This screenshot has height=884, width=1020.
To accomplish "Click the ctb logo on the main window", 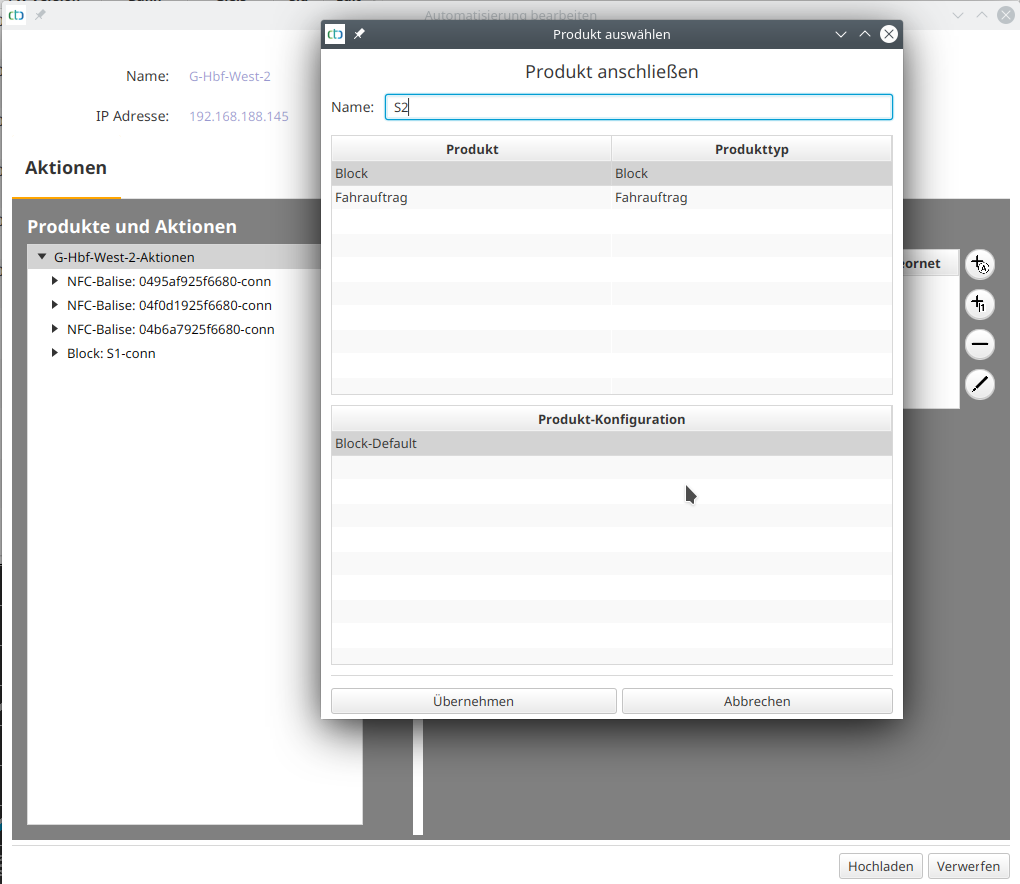I will point(16,15).
